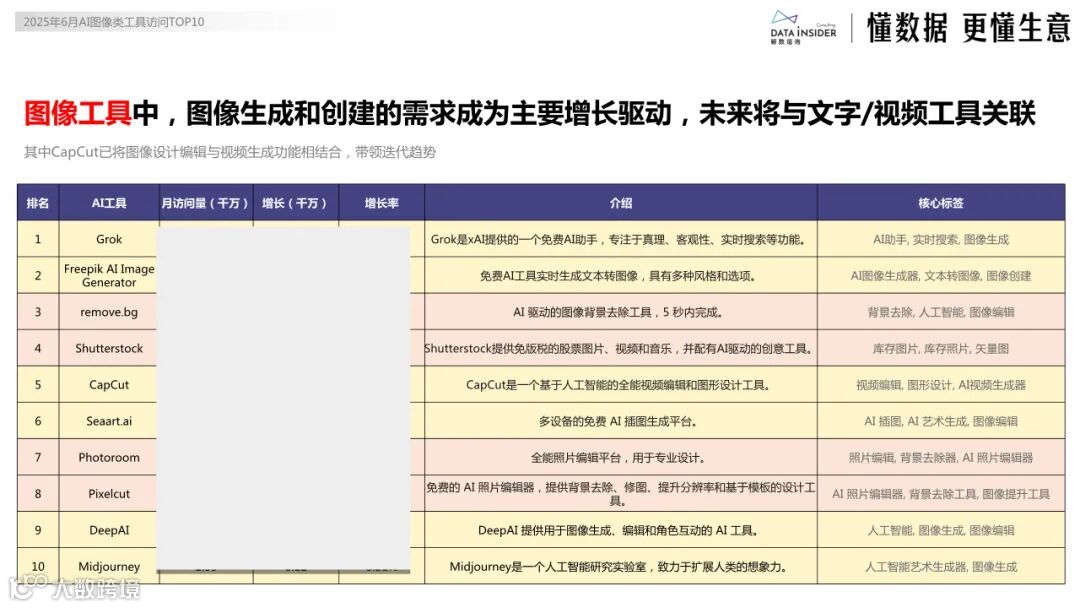Image resolution: width=1080 pixels, height=608 pixels.
Task: Select the 'Freepik AI Image Generator' cell
Action: click(109, 275)
